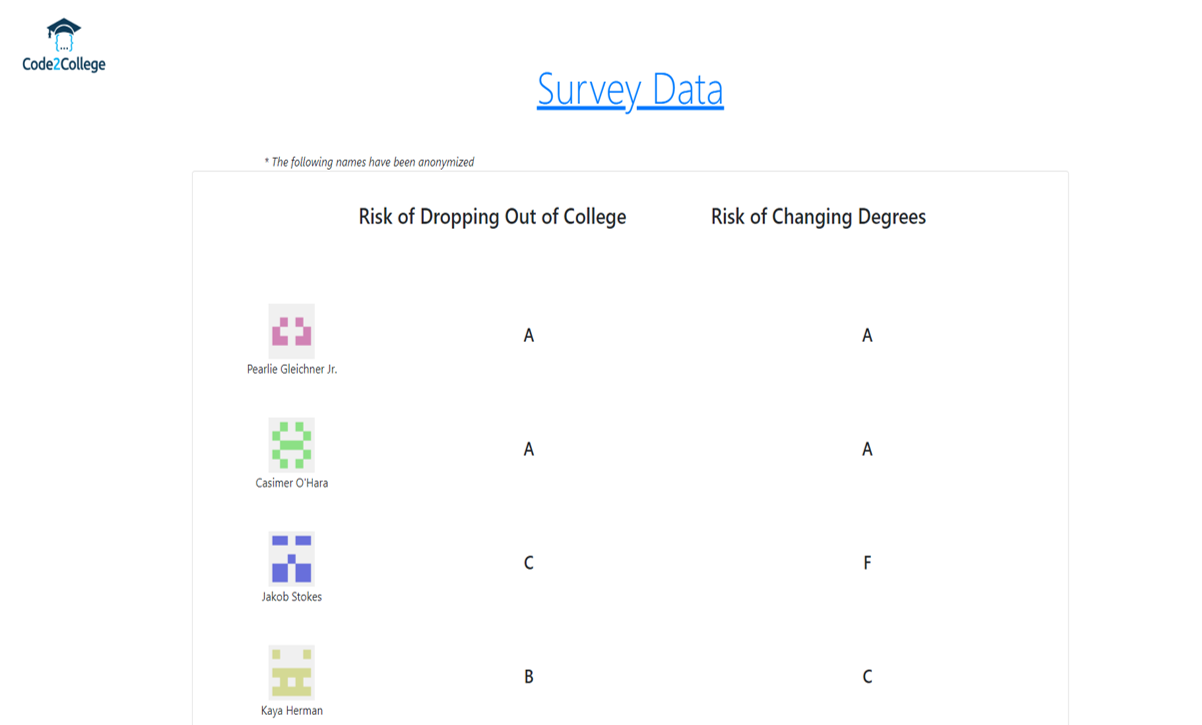Click Kaya Herman's yellow avatar
The width and height of the screenshot is (1202, 725).
click(292, 673)
